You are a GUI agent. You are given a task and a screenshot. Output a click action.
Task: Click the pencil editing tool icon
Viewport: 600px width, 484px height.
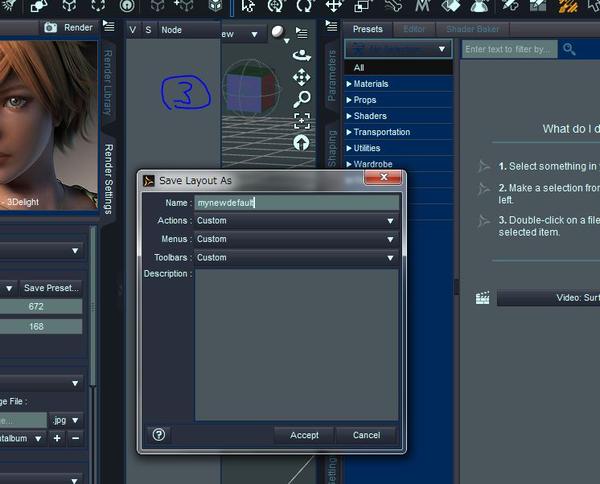509,6
